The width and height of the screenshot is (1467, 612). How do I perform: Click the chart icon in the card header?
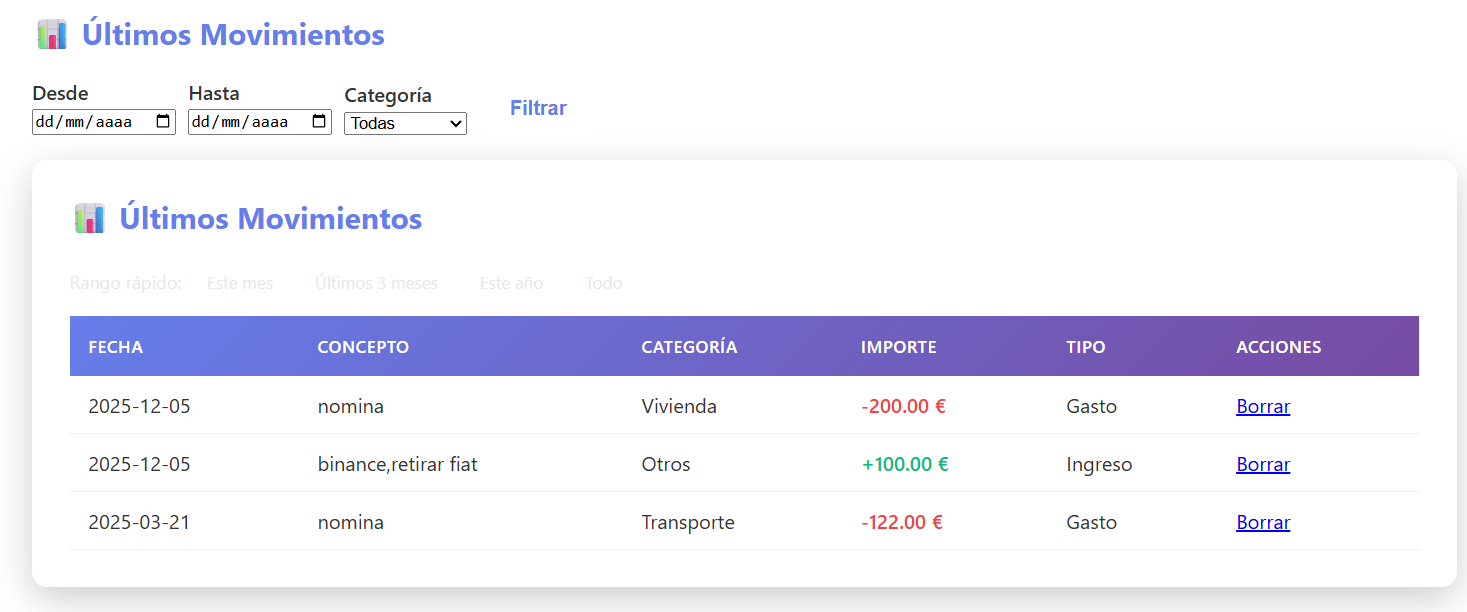(x=89, y=217)
